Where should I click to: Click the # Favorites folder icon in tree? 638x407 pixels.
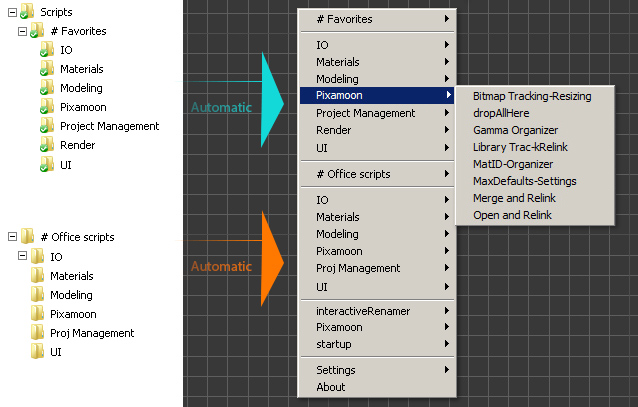pos(36,31)
